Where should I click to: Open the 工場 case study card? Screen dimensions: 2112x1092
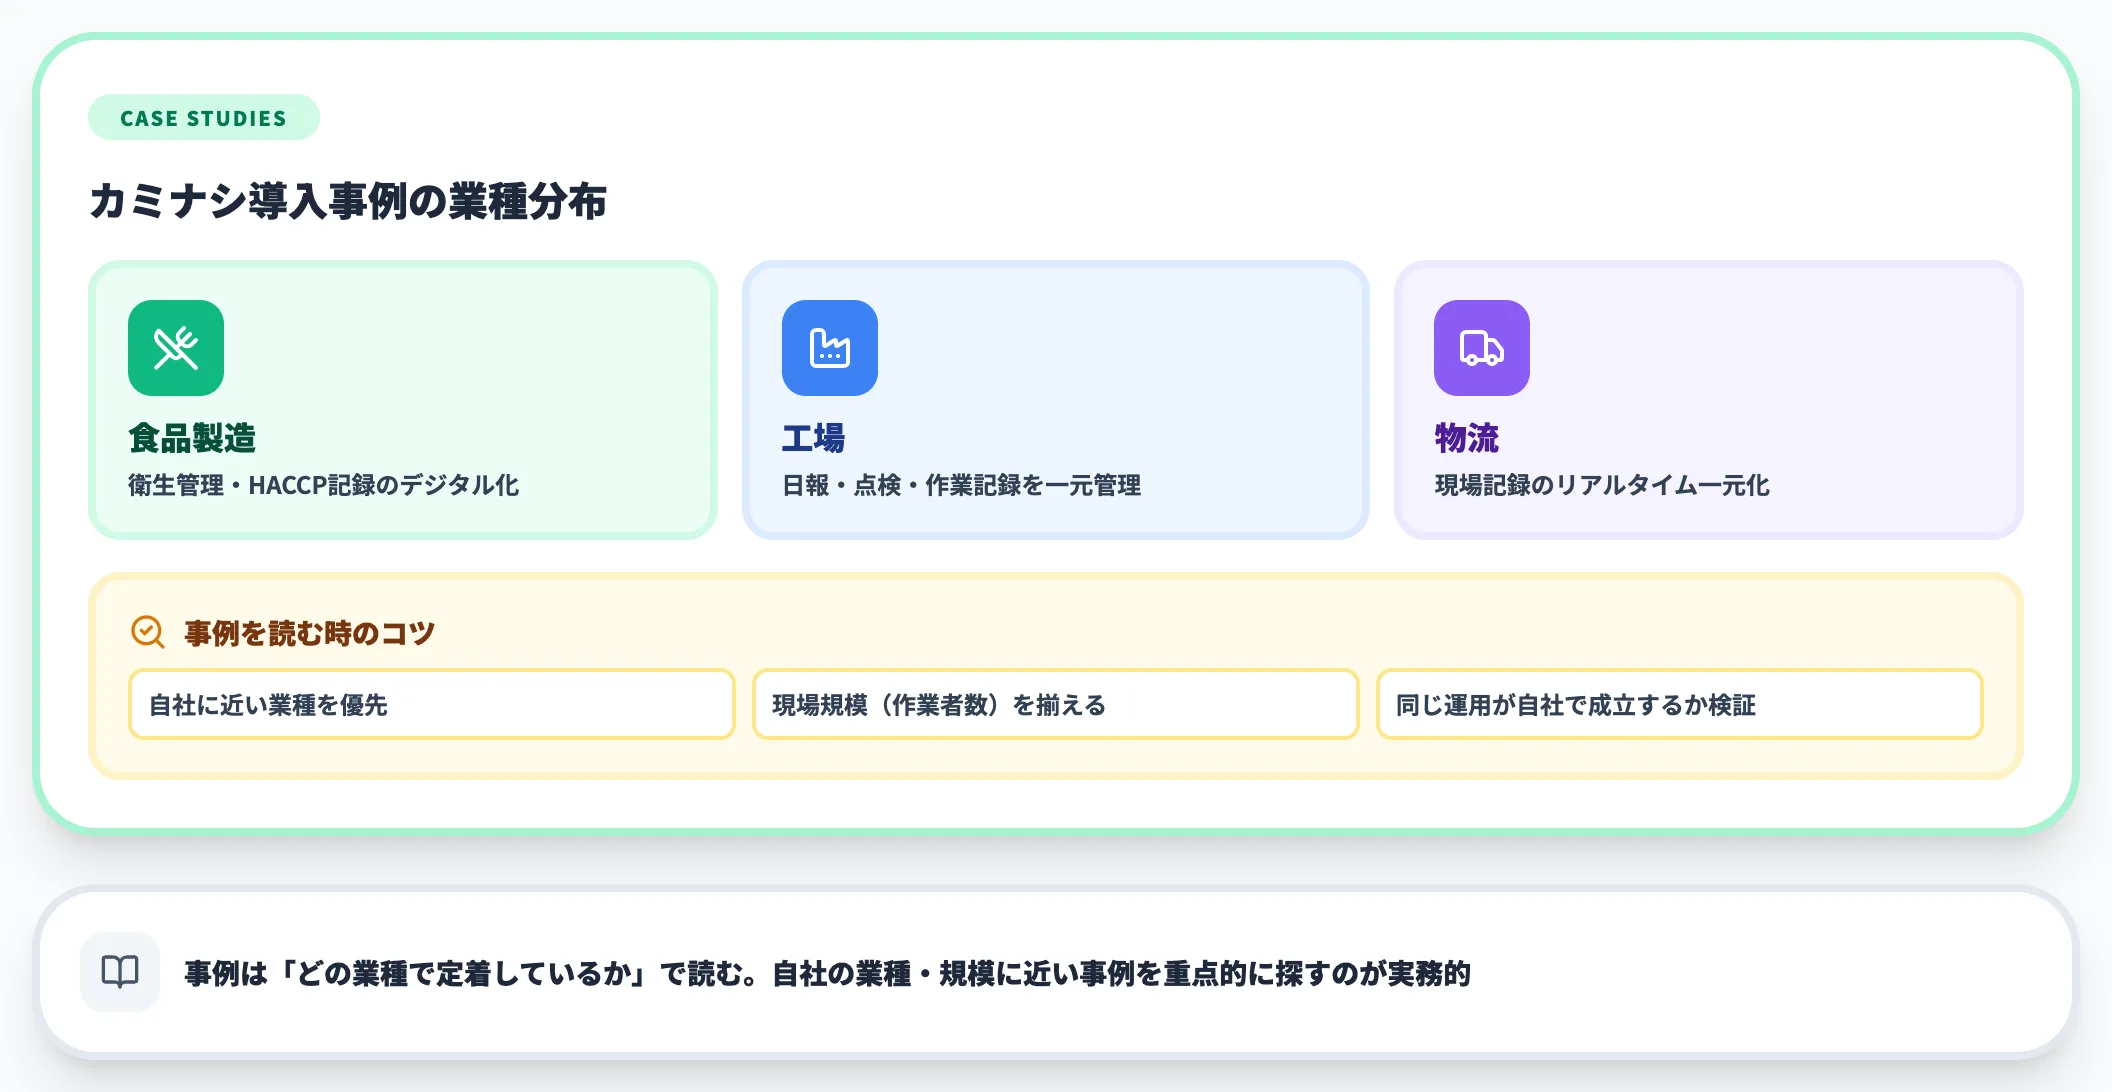point(1055,400)
